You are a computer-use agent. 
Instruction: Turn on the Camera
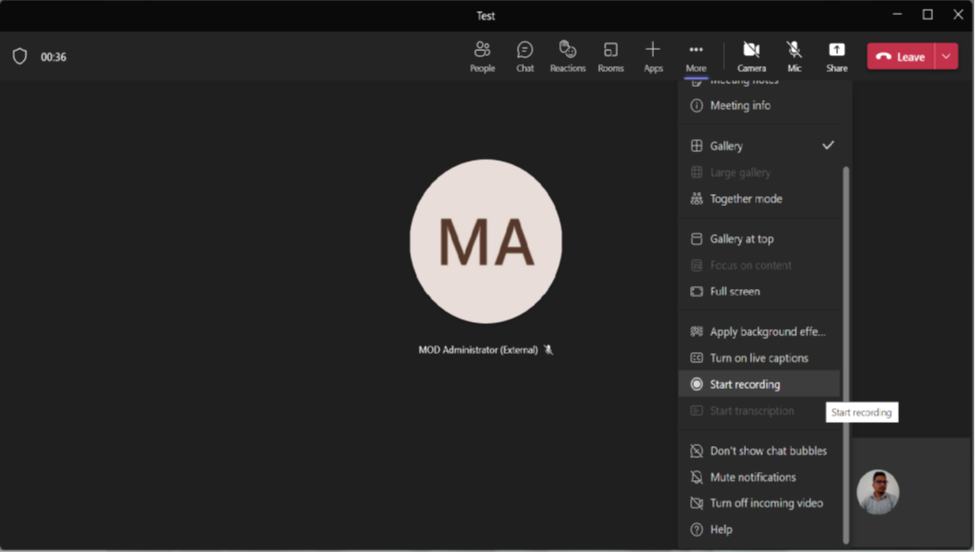[x=751, y=57]
